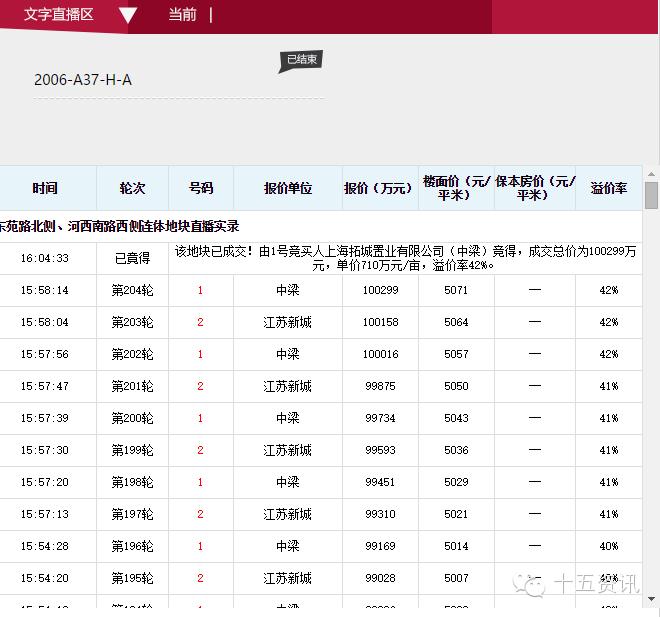Image resolution: width=660 pixels, height=617 pixels.
Task: Click floor price 5043
Action: (x=456, y=418)
